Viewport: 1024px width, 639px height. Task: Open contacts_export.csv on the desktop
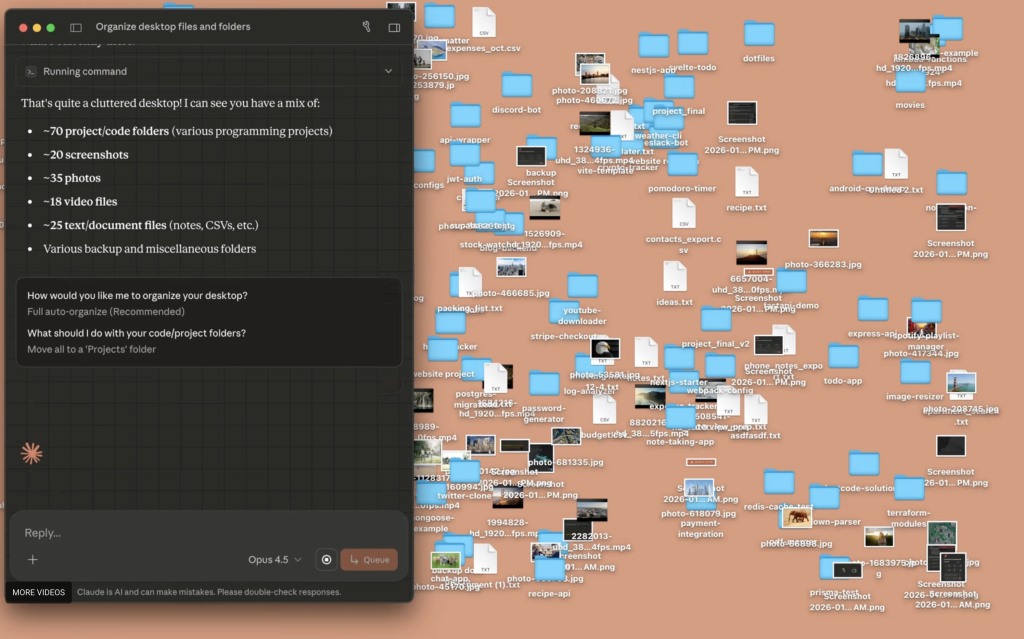[685, 214]
